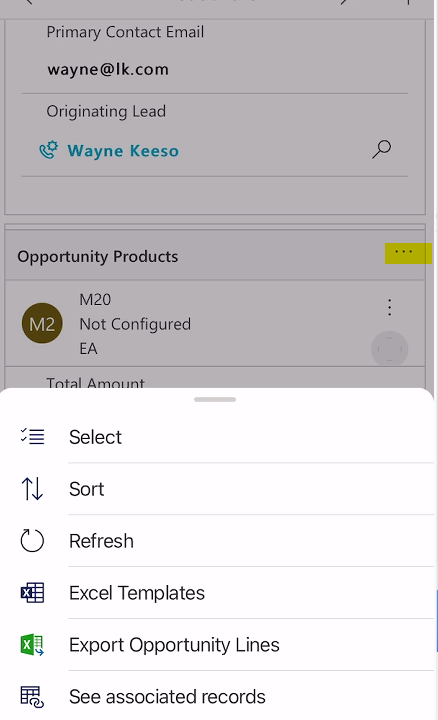Click the Sort arrows icon

pos(32,489)
